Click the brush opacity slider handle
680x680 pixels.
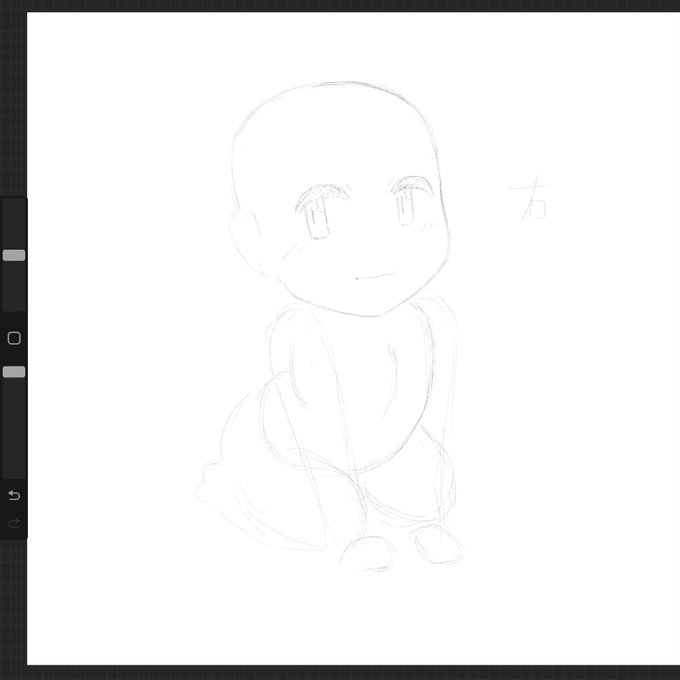pos(14,372)
